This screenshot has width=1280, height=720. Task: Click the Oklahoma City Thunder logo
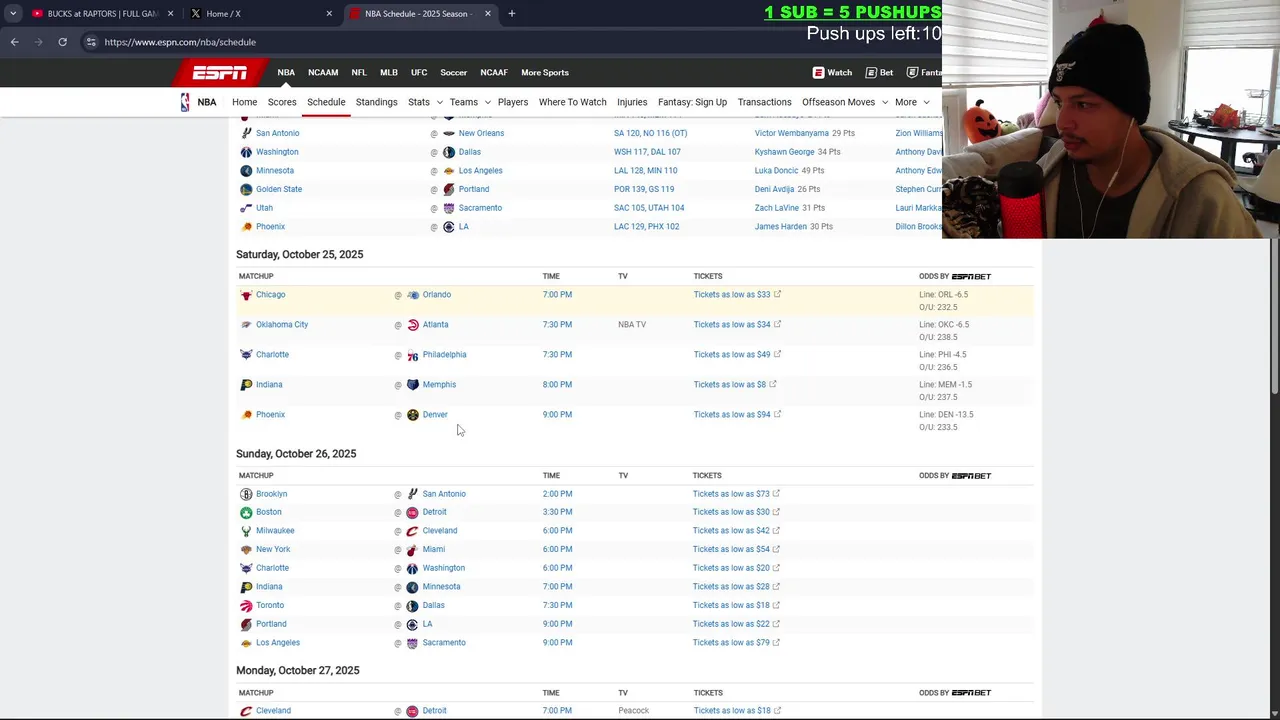[x=246, y=325]
